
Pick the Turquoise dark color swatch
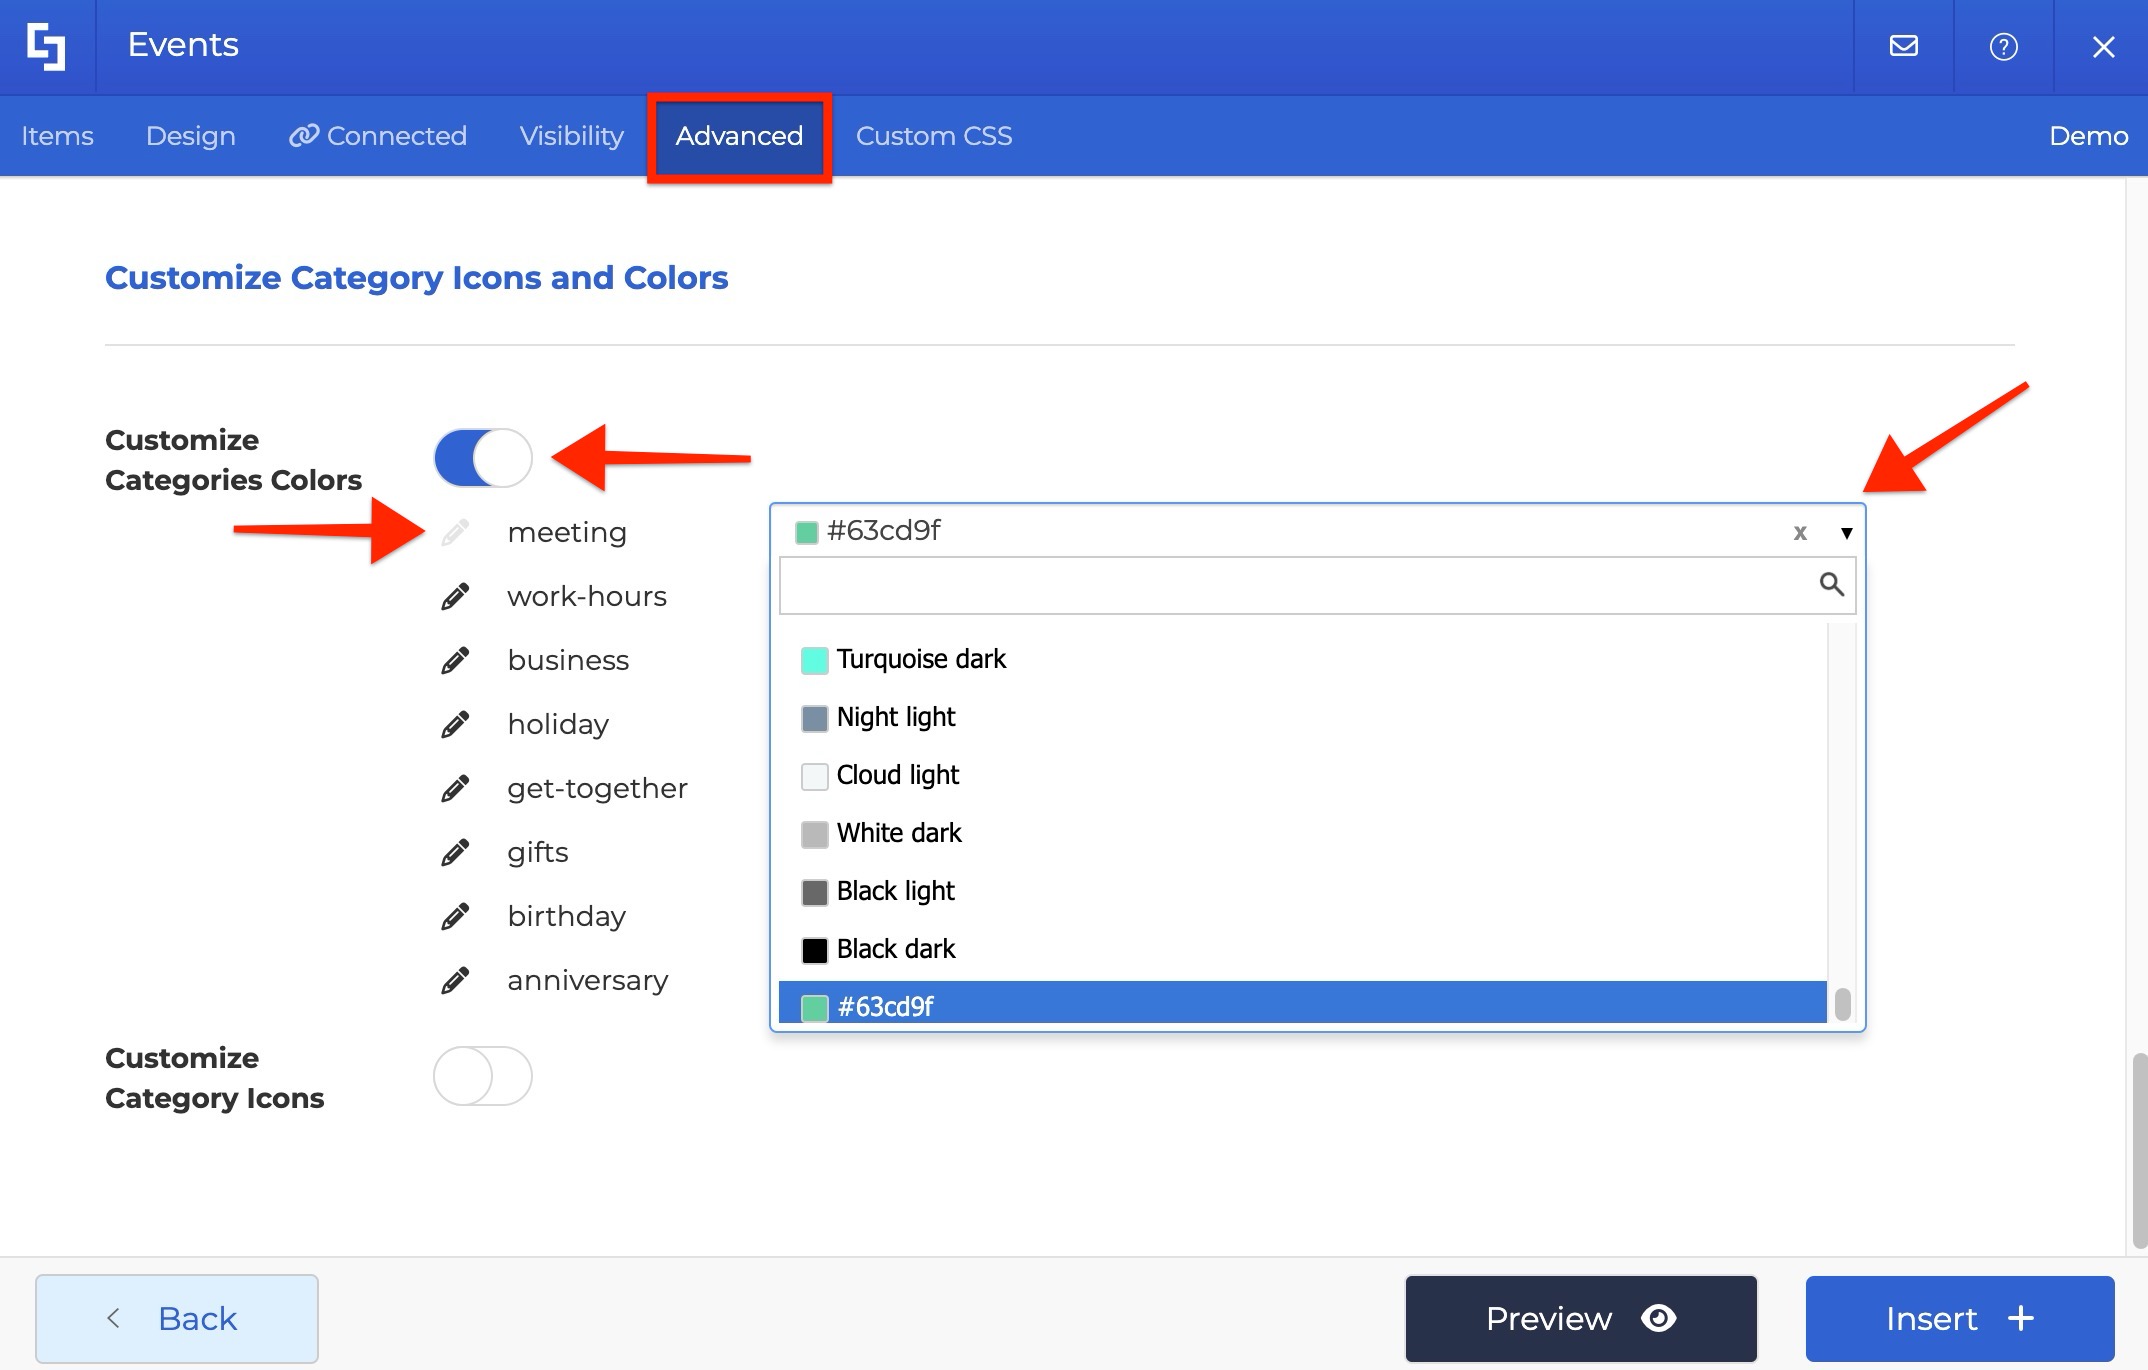pyautogui.click(x=815, y=660)
